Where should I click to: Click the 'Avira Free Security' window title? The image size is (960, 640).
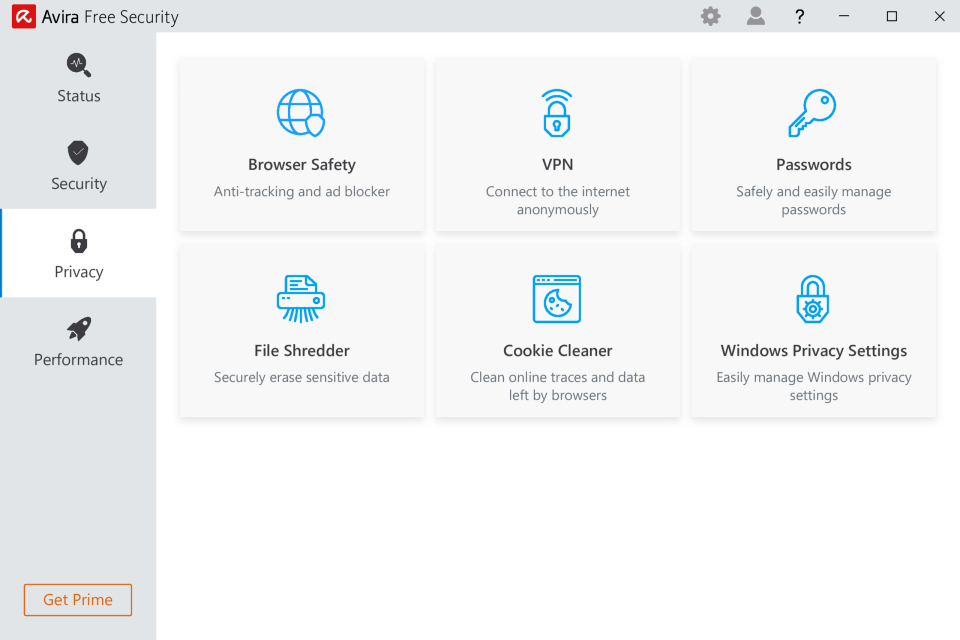click(110, 17)
